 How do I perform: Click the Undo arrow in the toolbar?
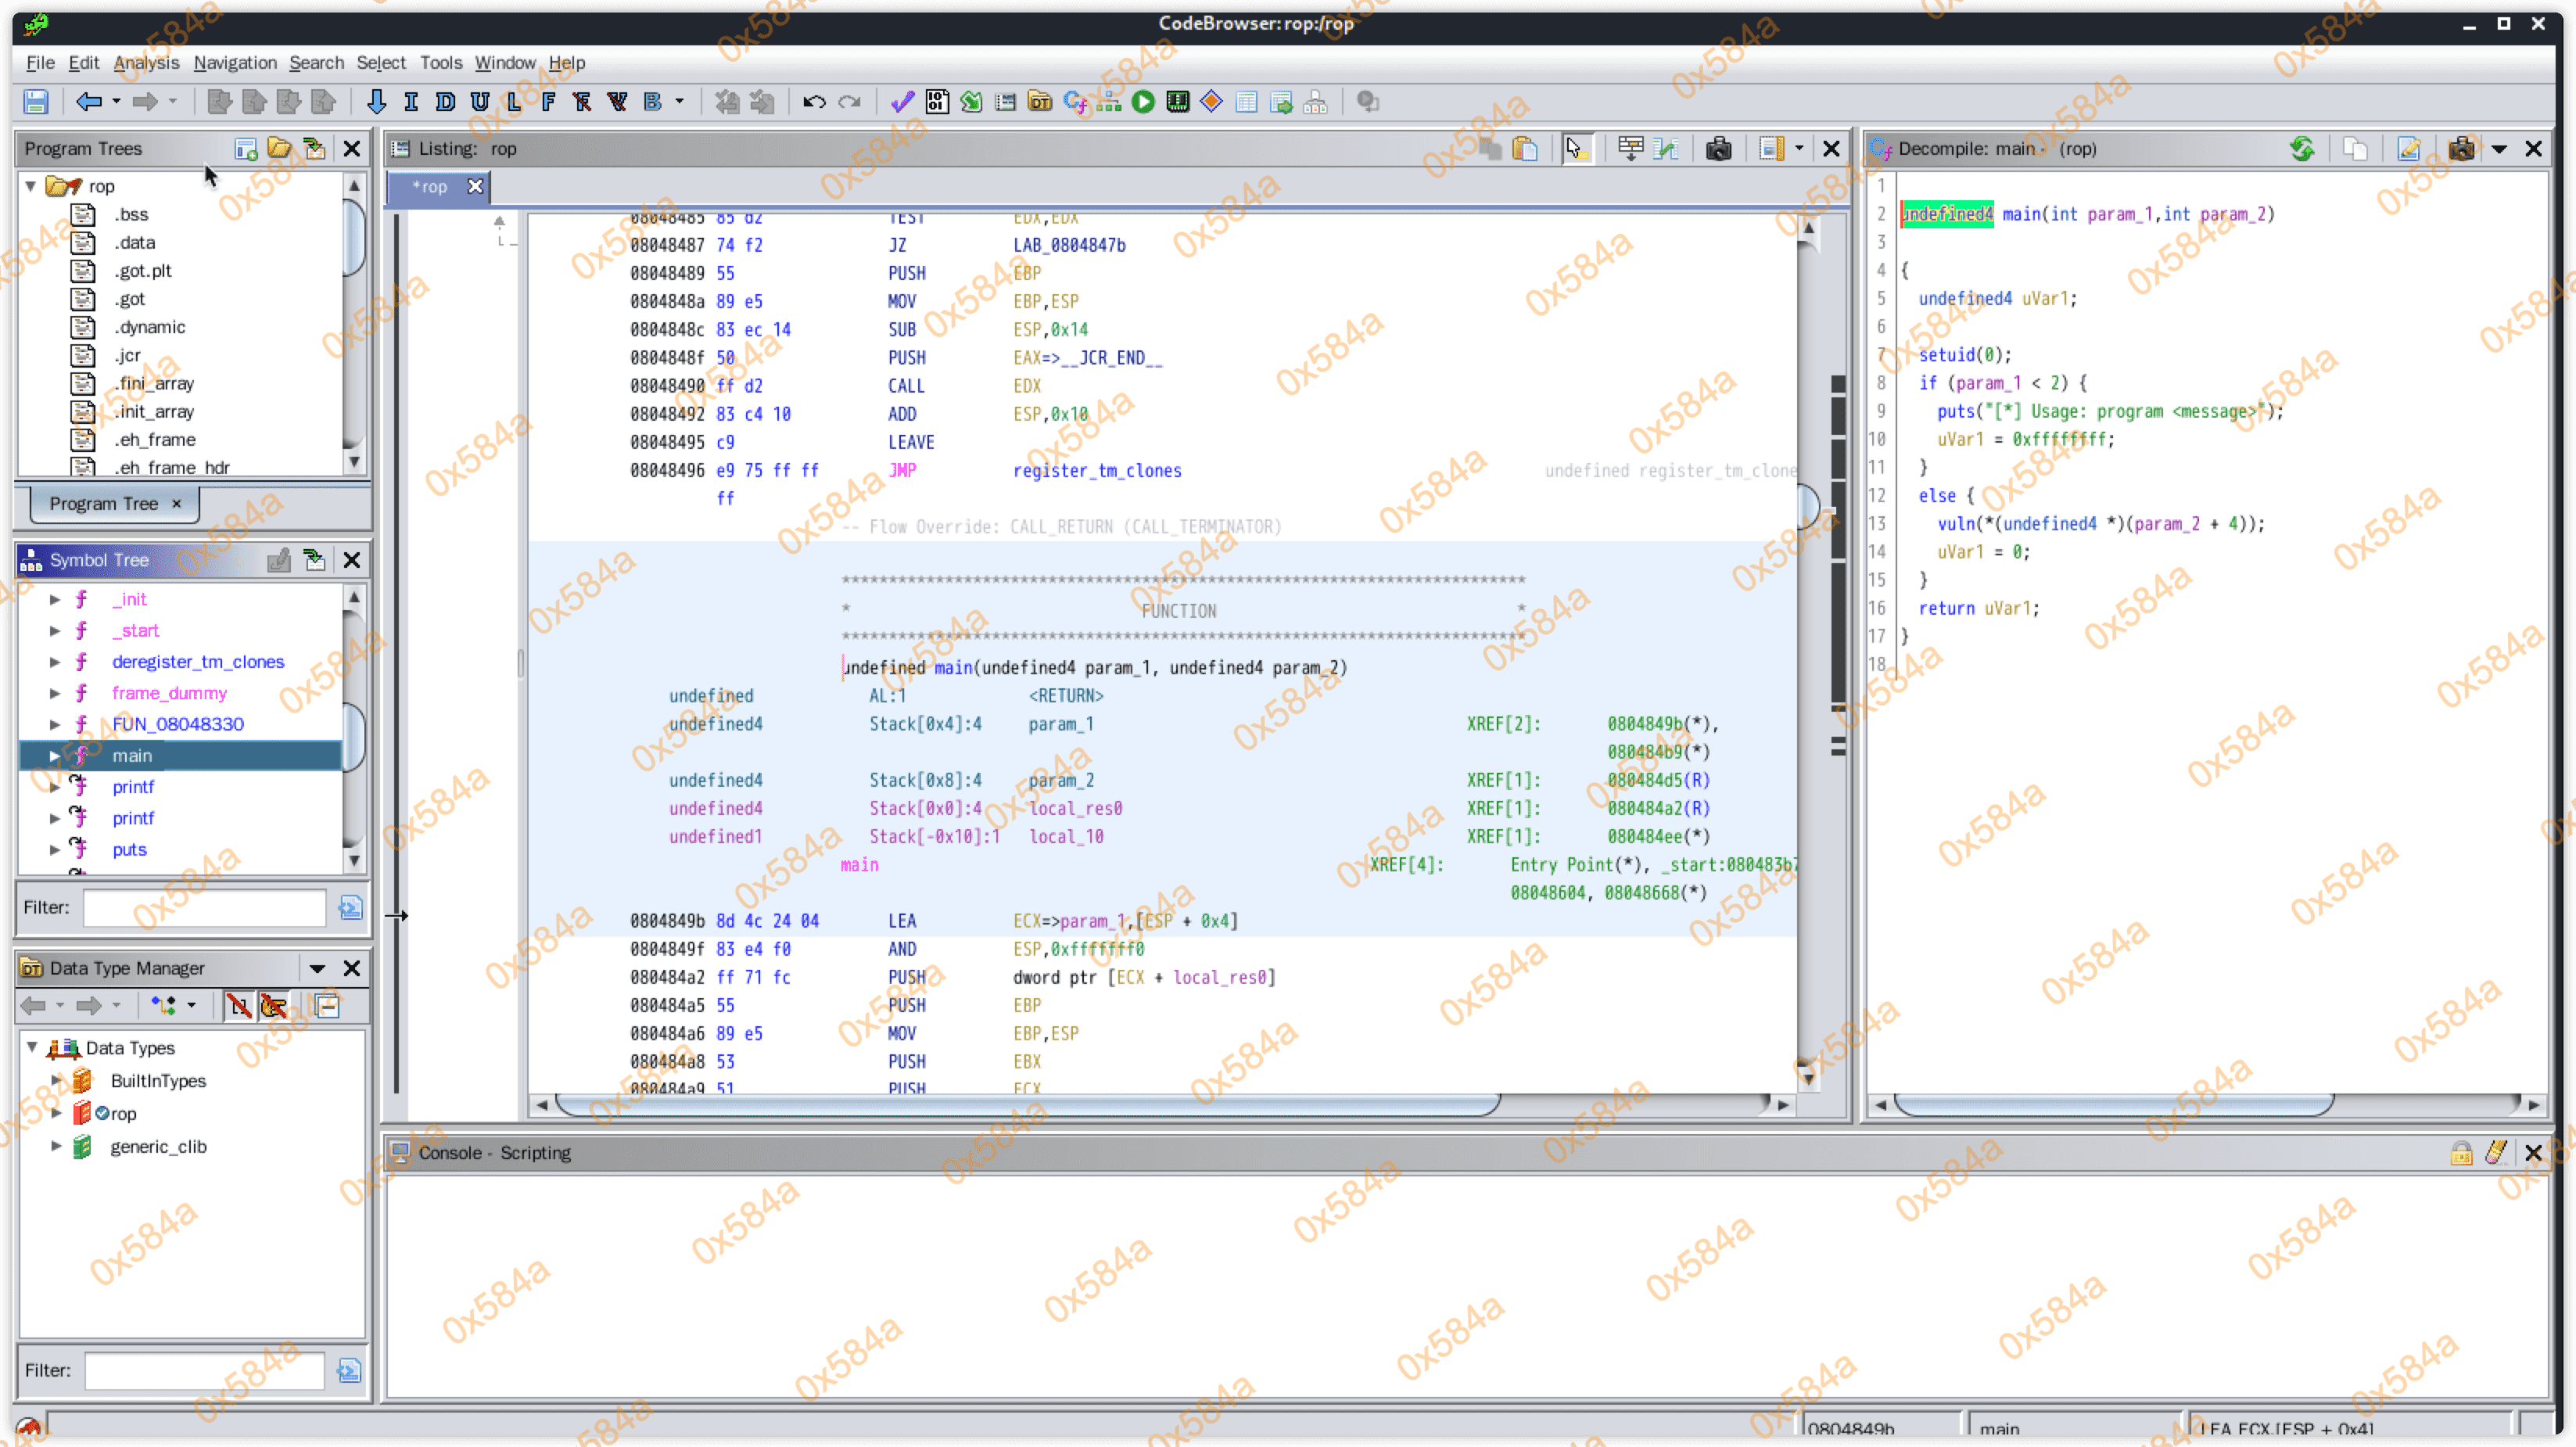(813, 101)
